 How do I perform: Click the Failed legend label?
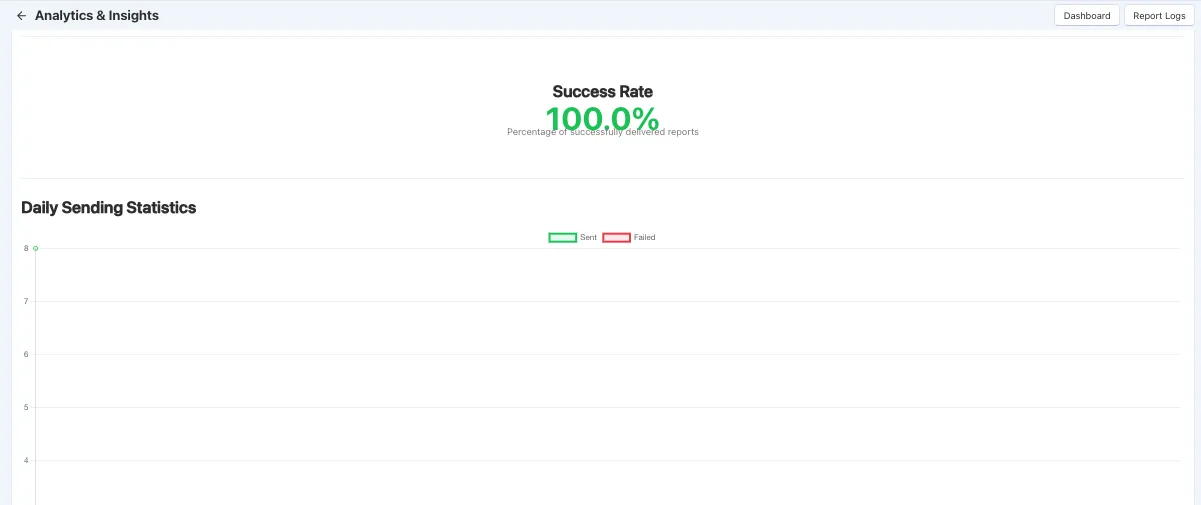click(645, 237)
